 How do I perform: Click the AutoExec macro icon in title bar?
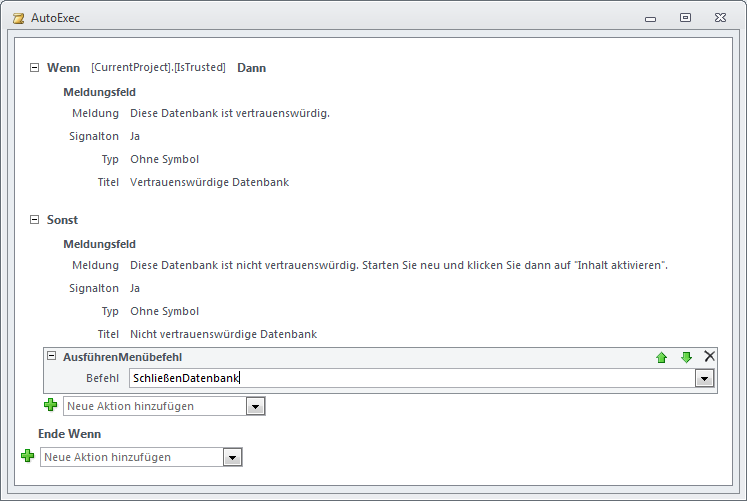[17, 17]
